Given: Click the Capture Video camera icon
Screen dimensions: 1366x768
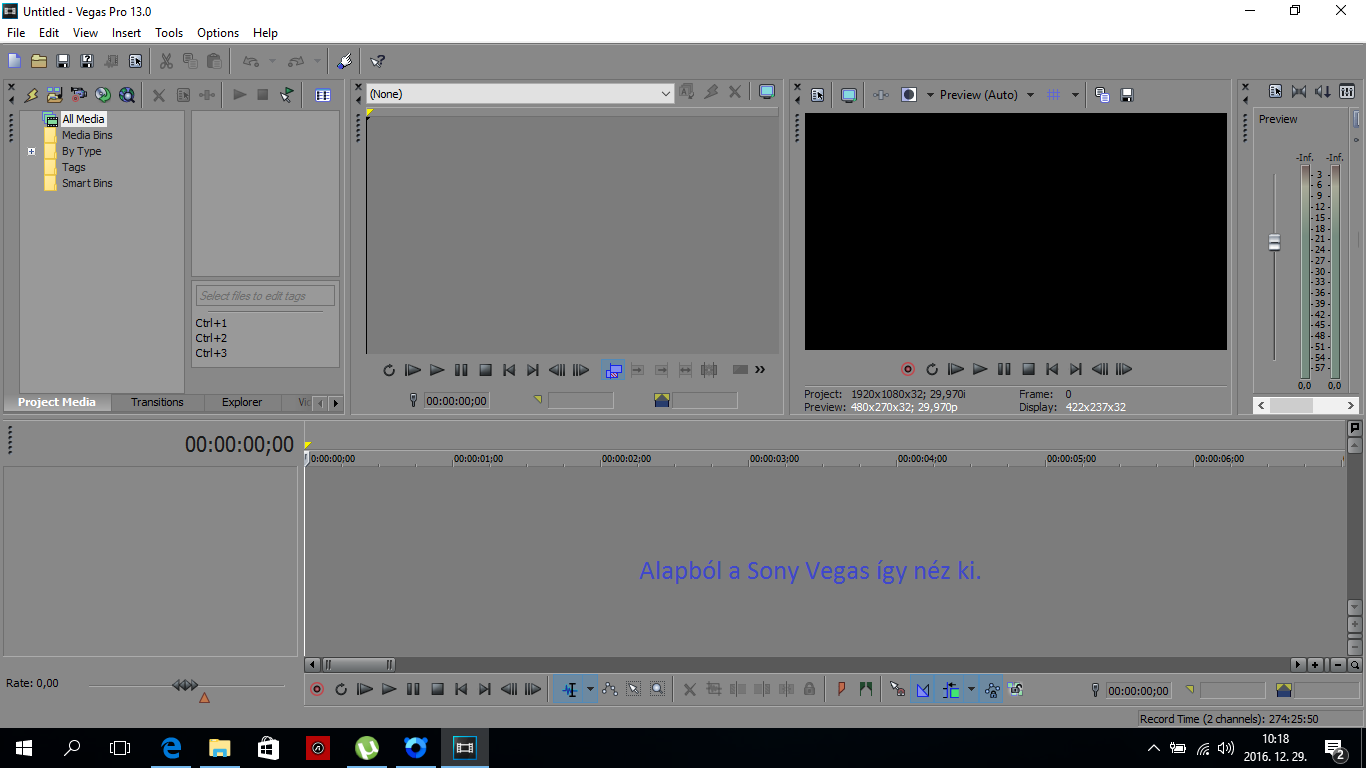Looking at the screenshot, I should point(79,95).
